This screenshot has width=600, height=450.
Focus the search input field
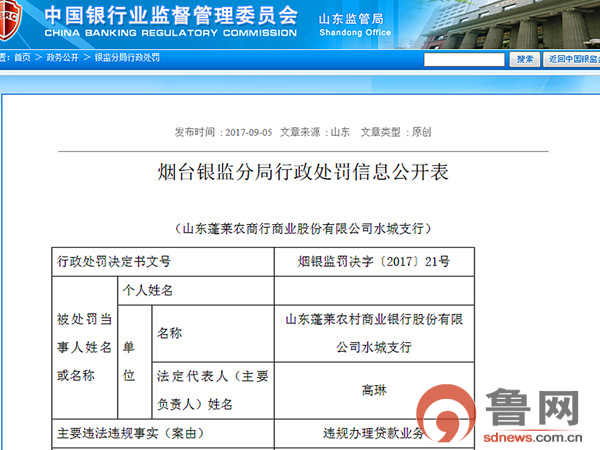tap(464, 60)
